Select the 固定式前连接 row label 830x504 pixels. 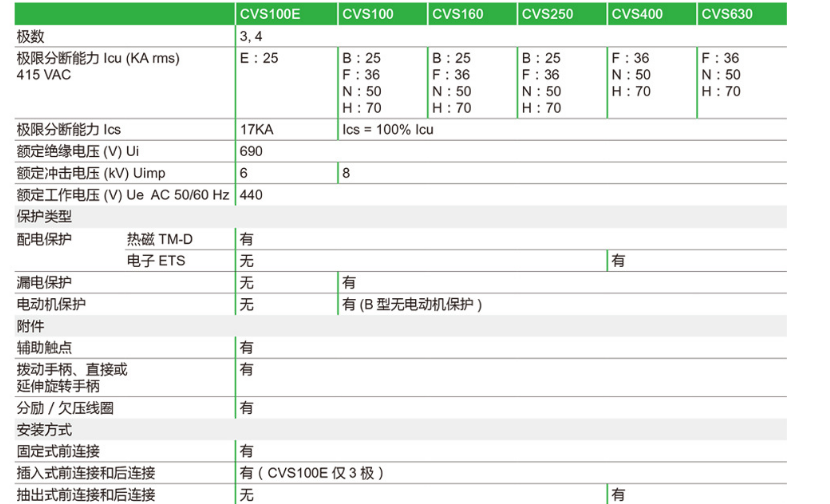58,452
